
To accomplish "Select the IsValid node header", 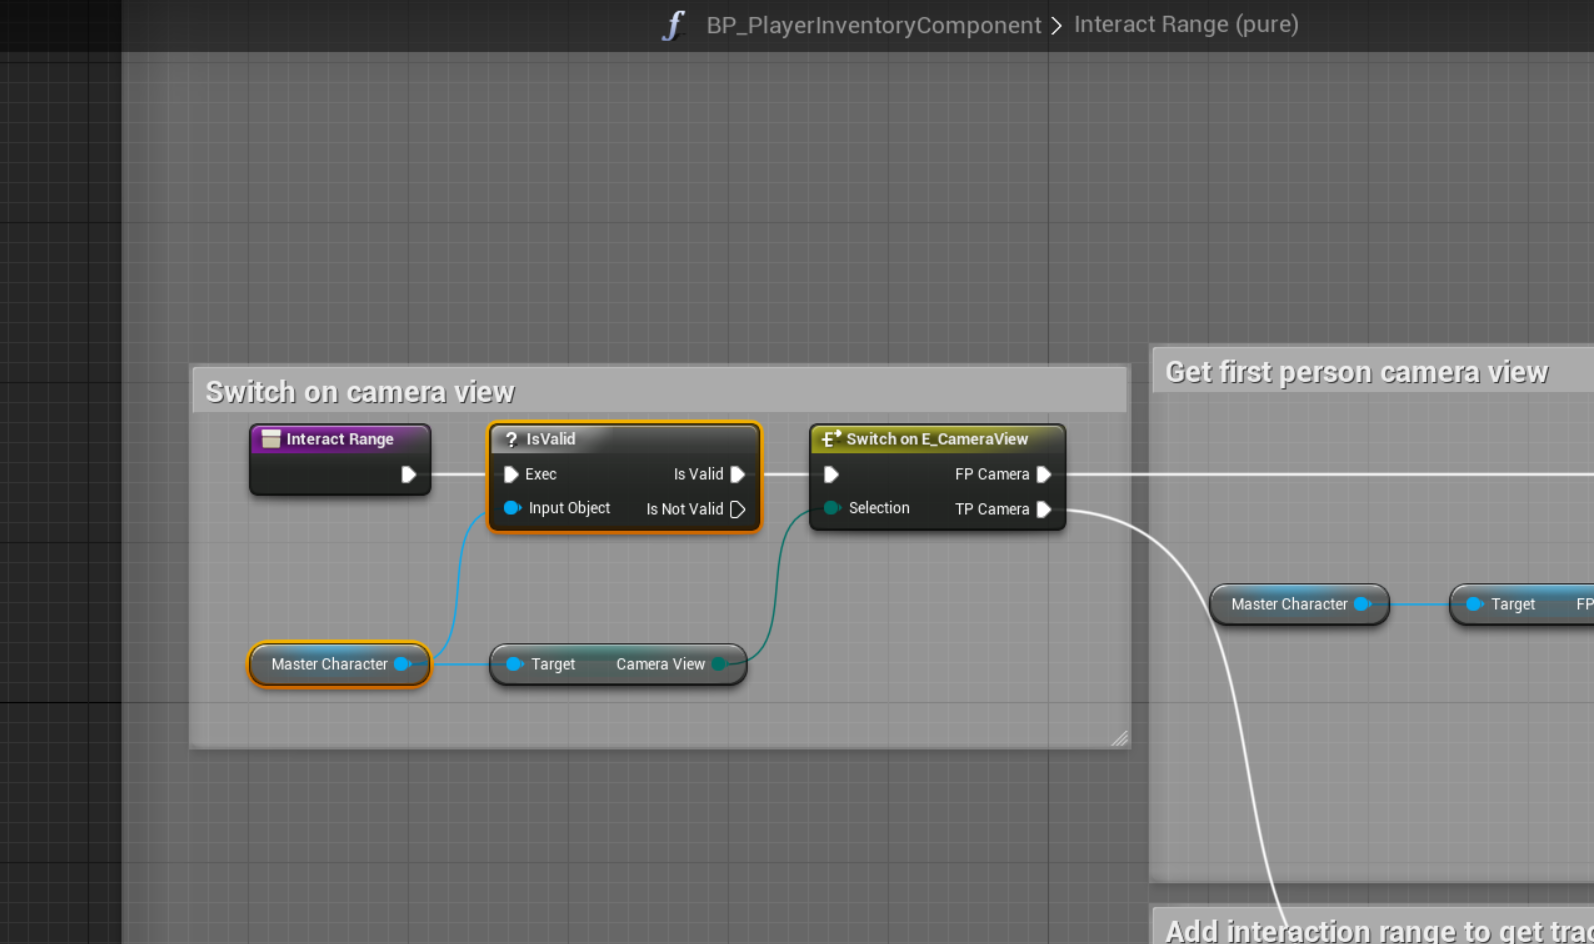I will pos(624,439).
